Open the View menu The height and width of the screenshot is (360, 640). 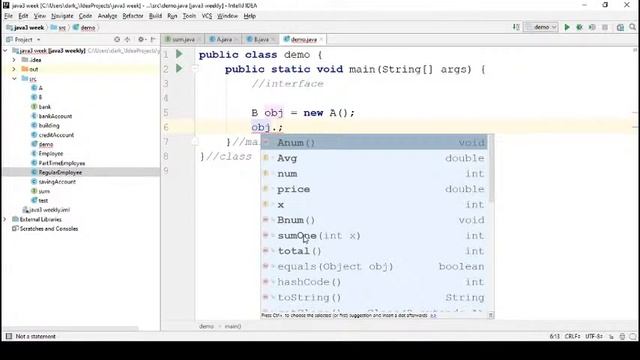click(x=40, y=16)
